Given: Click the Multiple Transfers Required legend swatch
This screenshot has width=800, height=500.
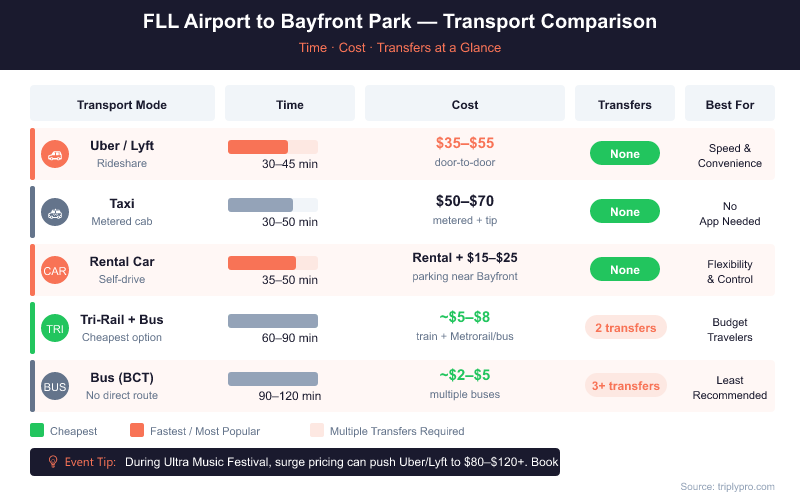Looking at the screenshot, I should [317, 431].
